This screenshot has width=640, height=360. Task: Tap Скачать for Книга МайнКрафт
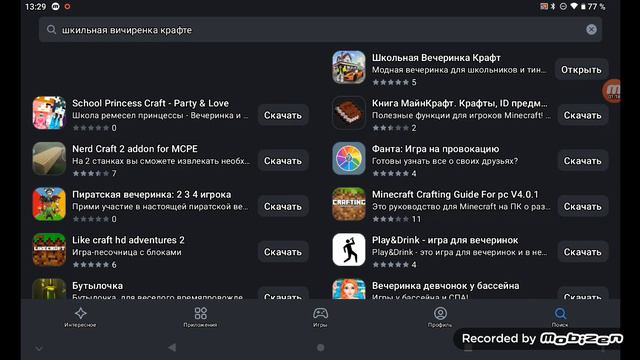click(582, 116)
